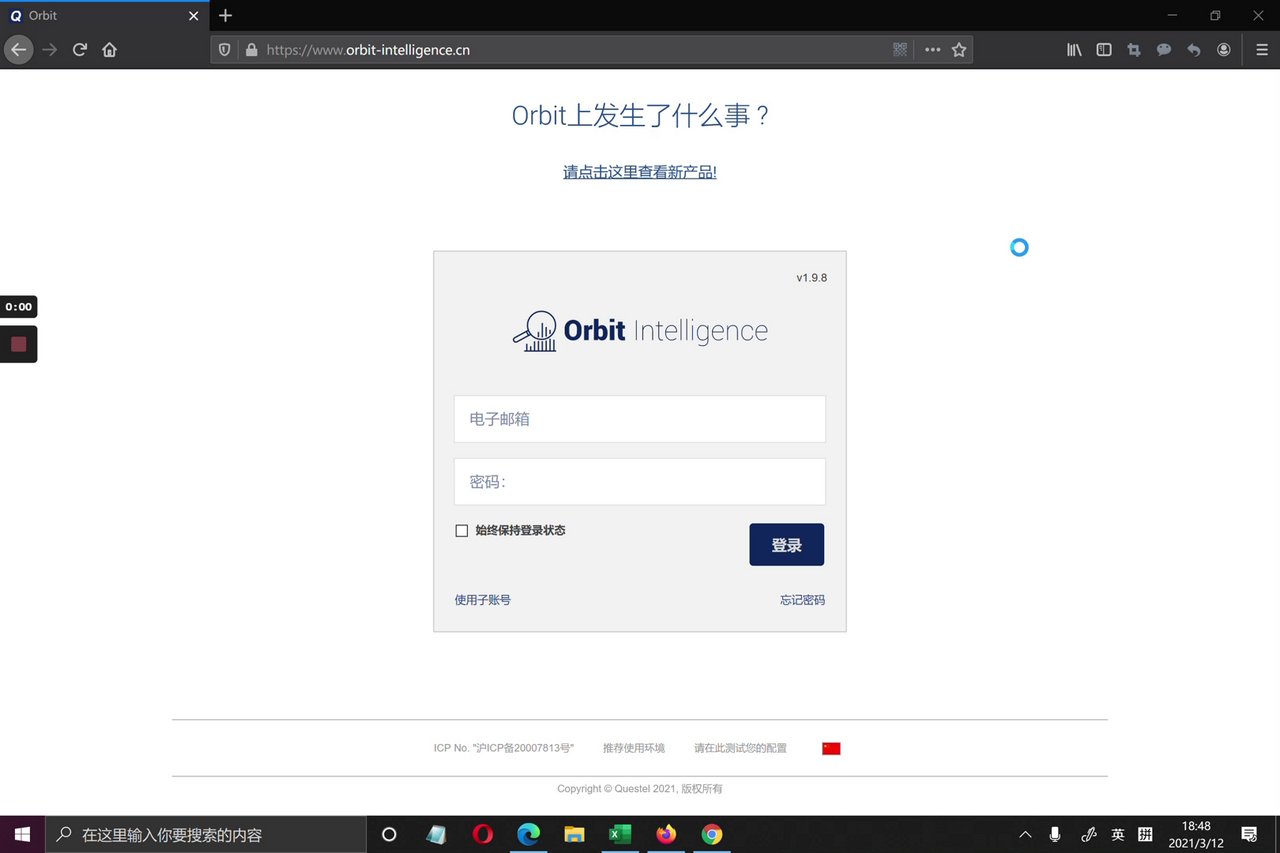Click the pen workspace tray icon
This screenshot has height=853, width=1280.
pyautogui.click(x=1089, y=834)
